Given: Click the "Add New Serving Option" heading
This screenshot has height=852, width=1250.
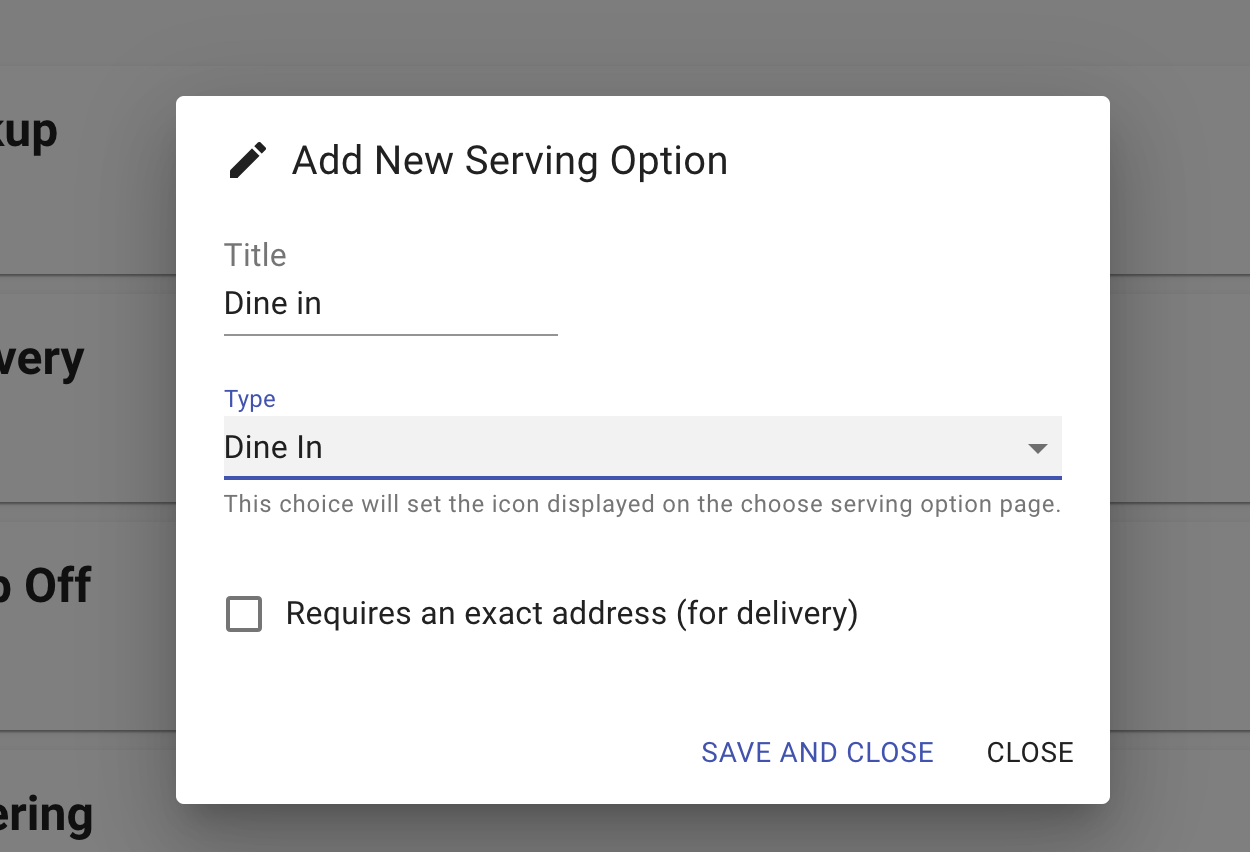Looking at the screenshot, I should [x=510, y=160].
